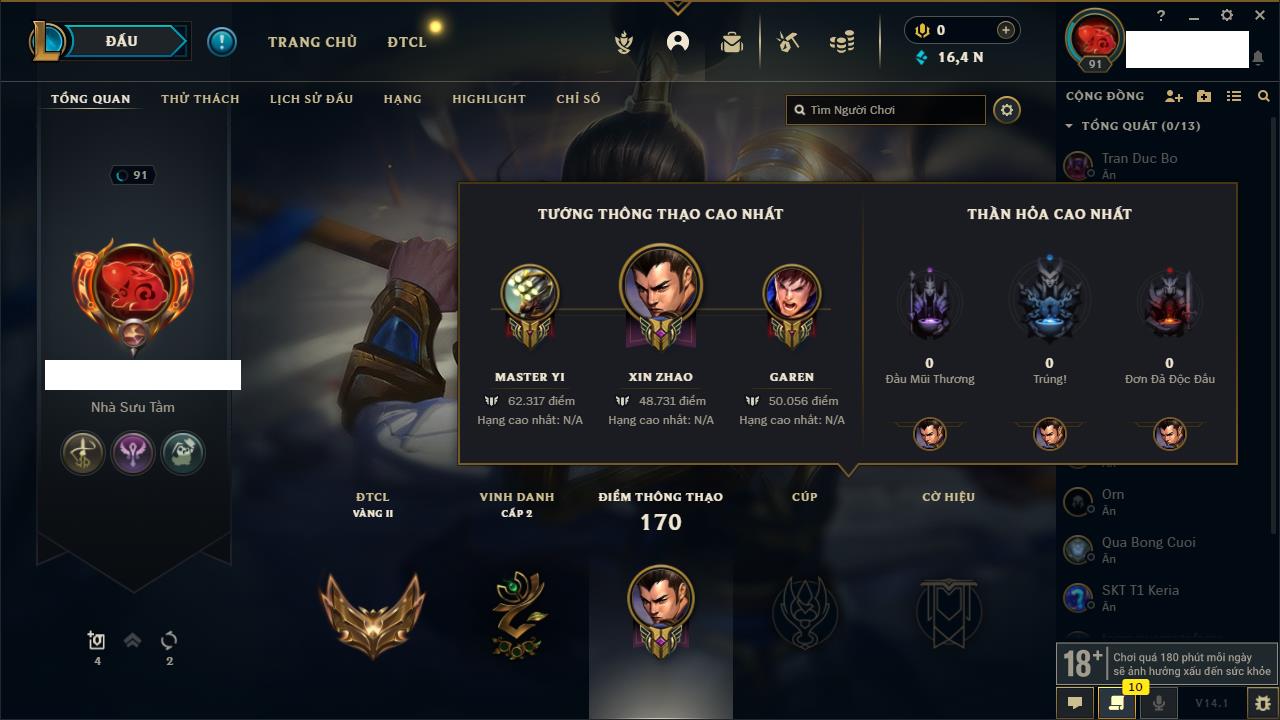Open the Loot crafting hammer icon
1280x720 pixels.
click(789, 42)
